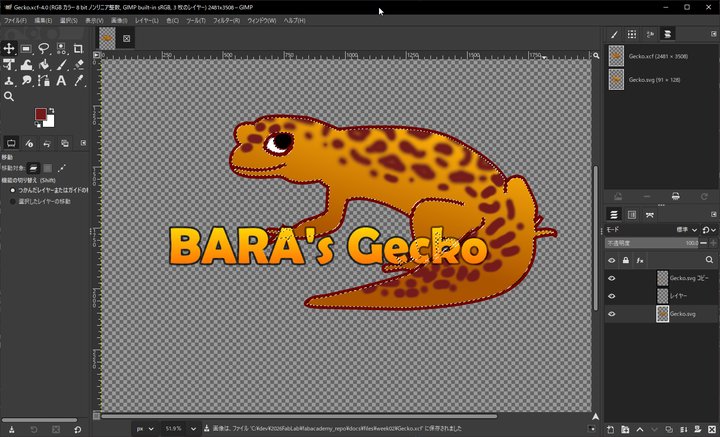The width and height of the screenshot is (720, 437).
Task: Select the Paintbrush tool
Action: 61,65
